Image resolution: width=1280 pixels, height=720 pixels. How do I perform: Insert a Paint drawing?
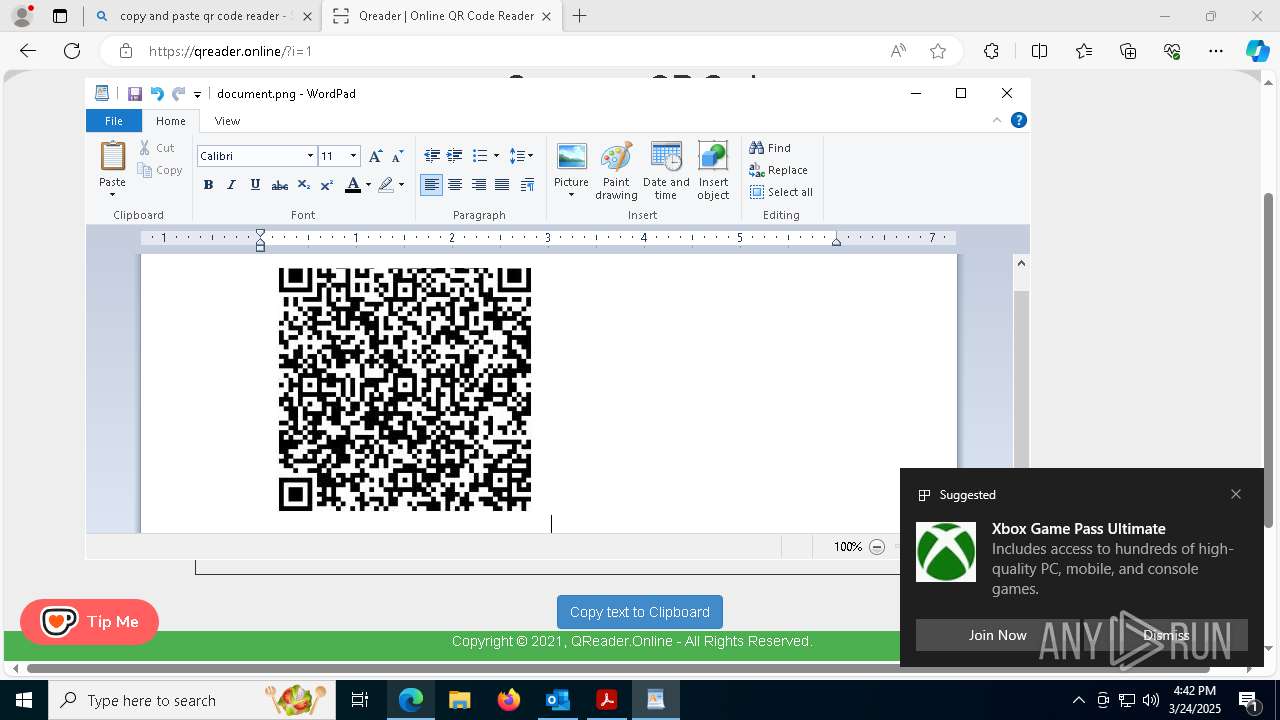(x=616, y=171)
